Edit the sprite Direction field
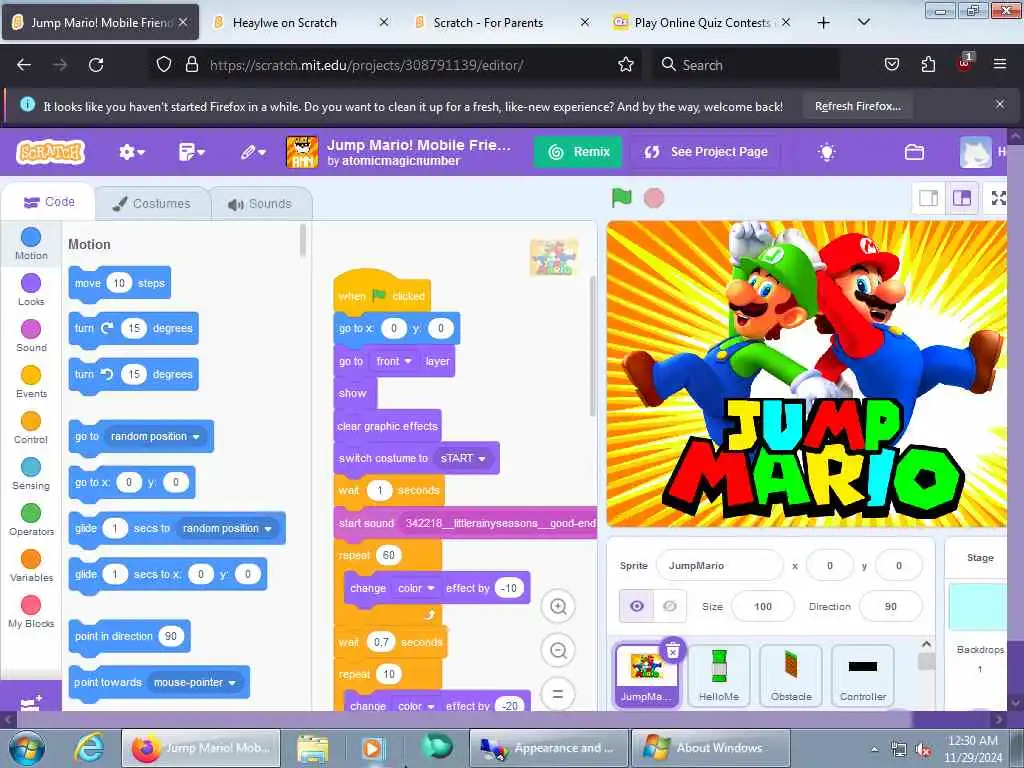The height and width of the screenshot is (768, 1024). point(891,607)
